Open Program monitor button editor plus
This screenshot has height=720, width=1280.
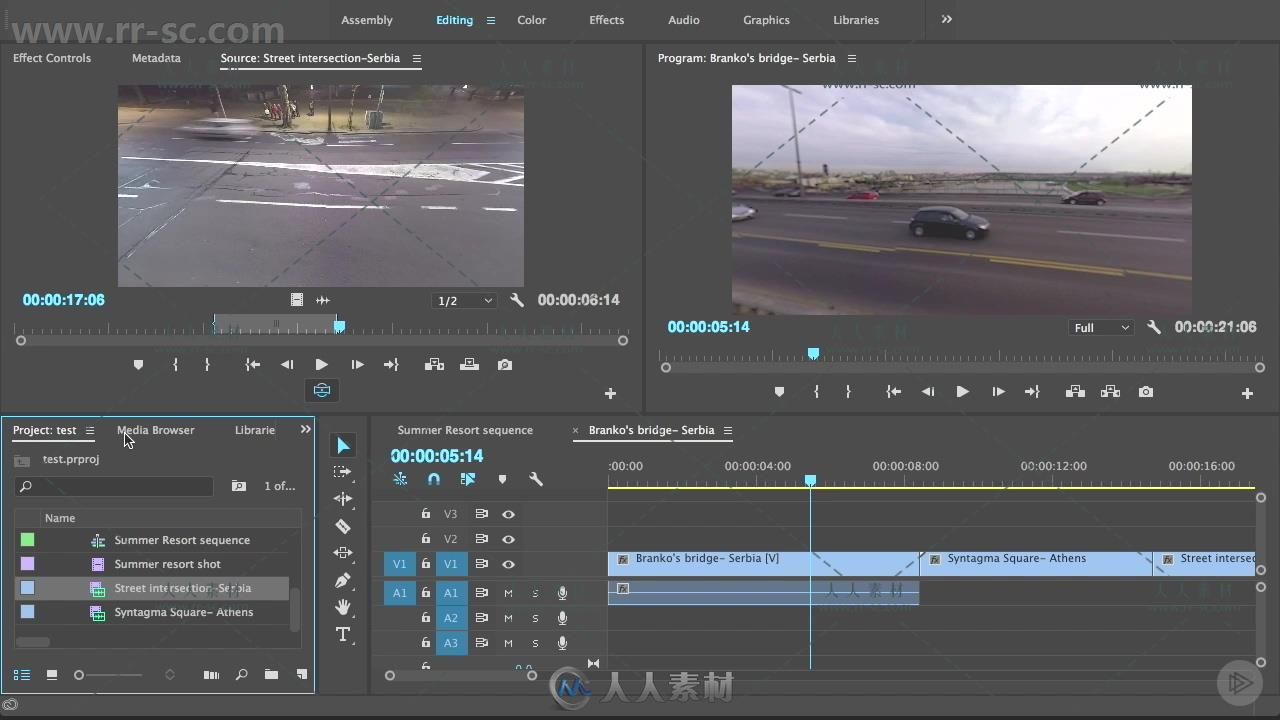click(x=1247, y=393)
